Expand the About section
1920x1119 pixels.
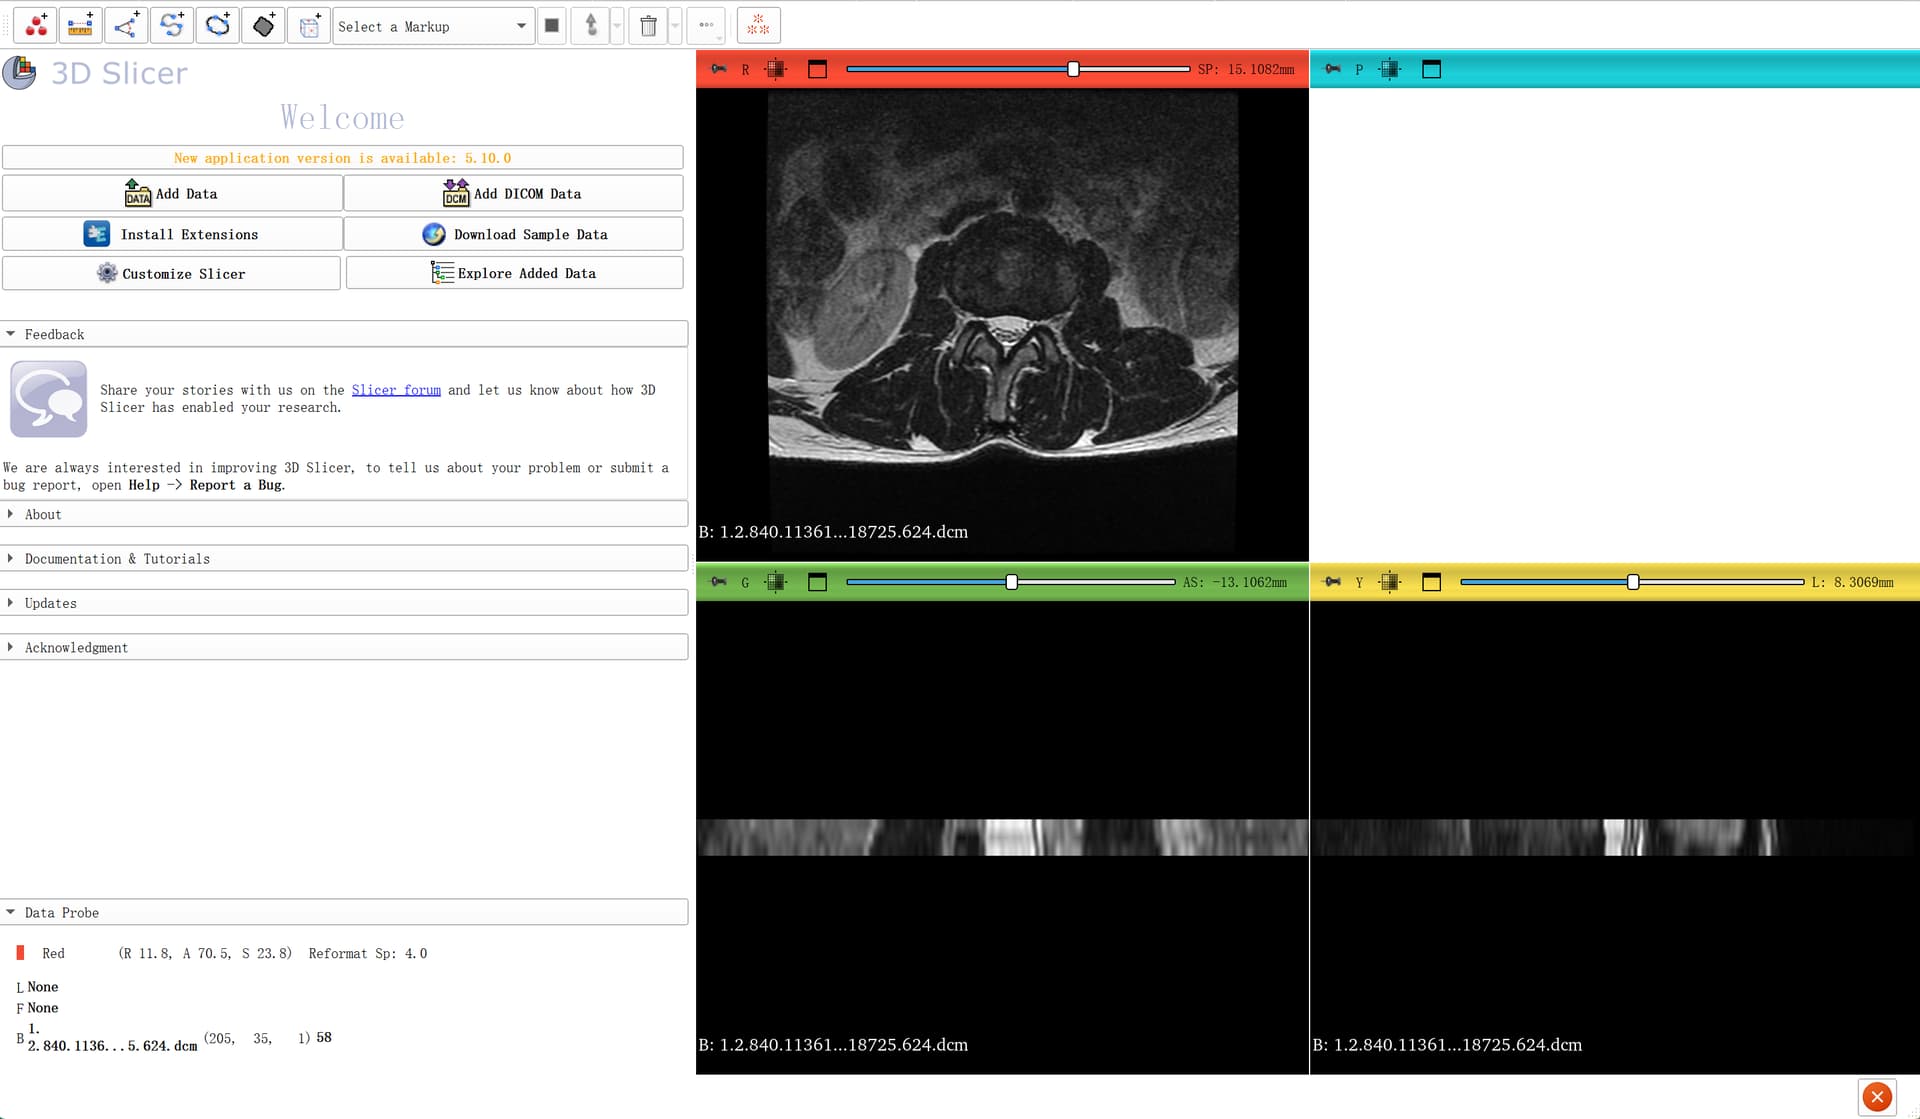pos(43,514)
